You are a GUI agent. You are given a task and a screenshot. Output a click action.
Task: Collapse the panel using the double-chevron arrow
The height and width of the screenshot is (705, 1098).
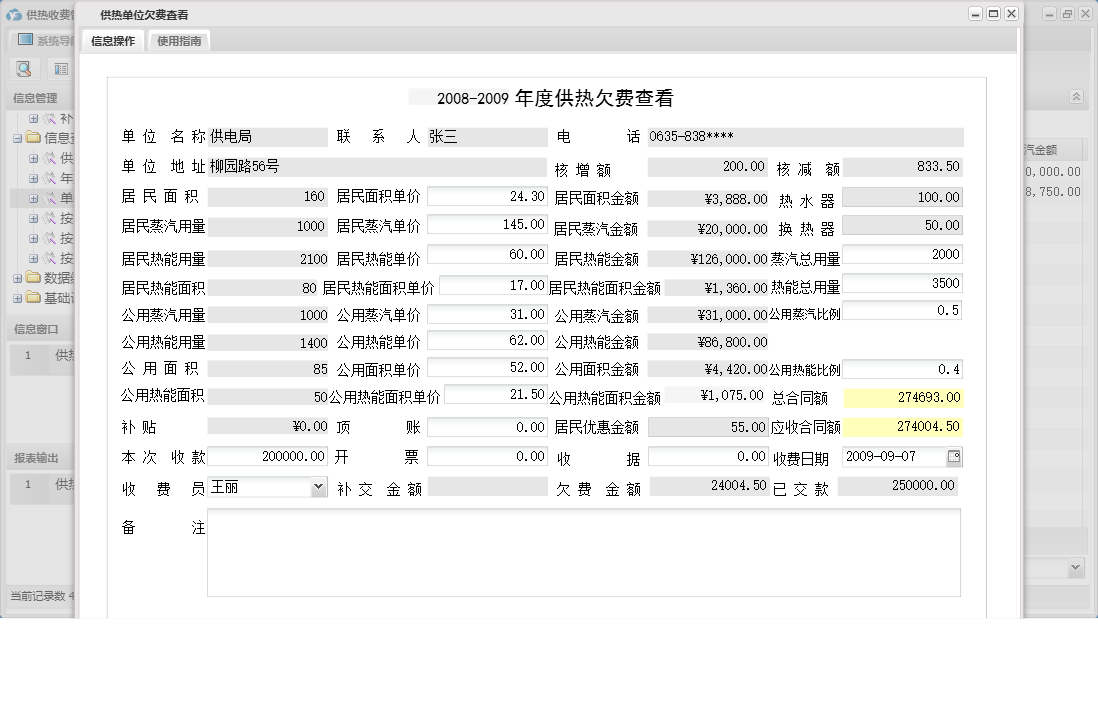pyautogui.click(x=1077, y=98)
